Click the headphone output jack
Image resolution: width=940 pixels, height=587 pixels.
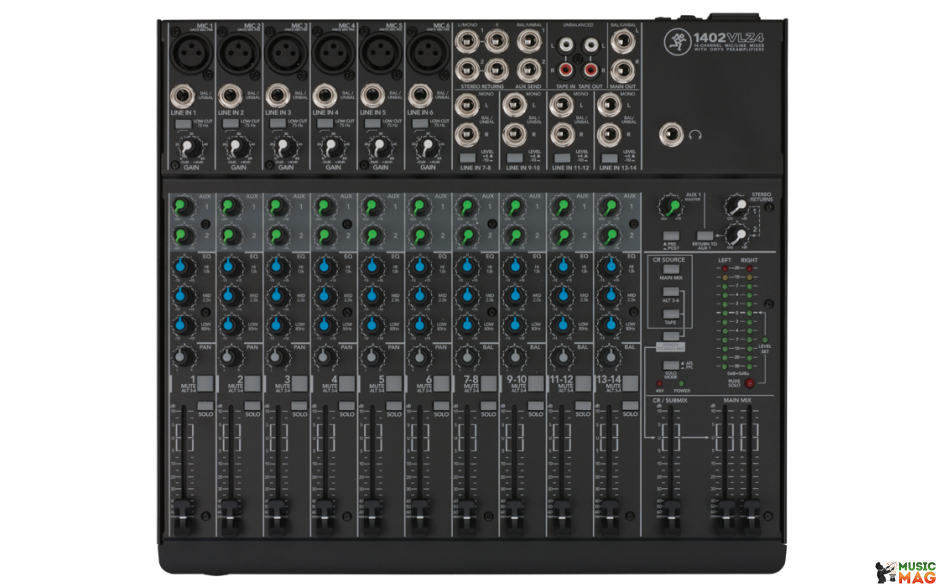coord(671,136)
